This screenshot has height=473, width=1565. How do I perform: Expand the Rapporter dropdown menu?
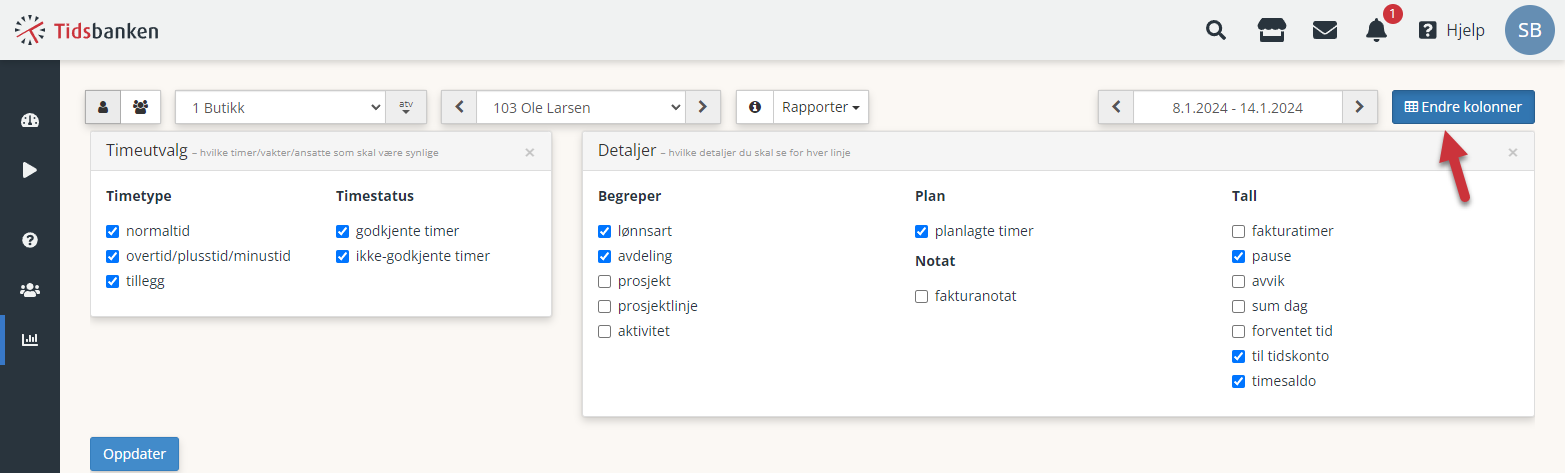point(821,107)
